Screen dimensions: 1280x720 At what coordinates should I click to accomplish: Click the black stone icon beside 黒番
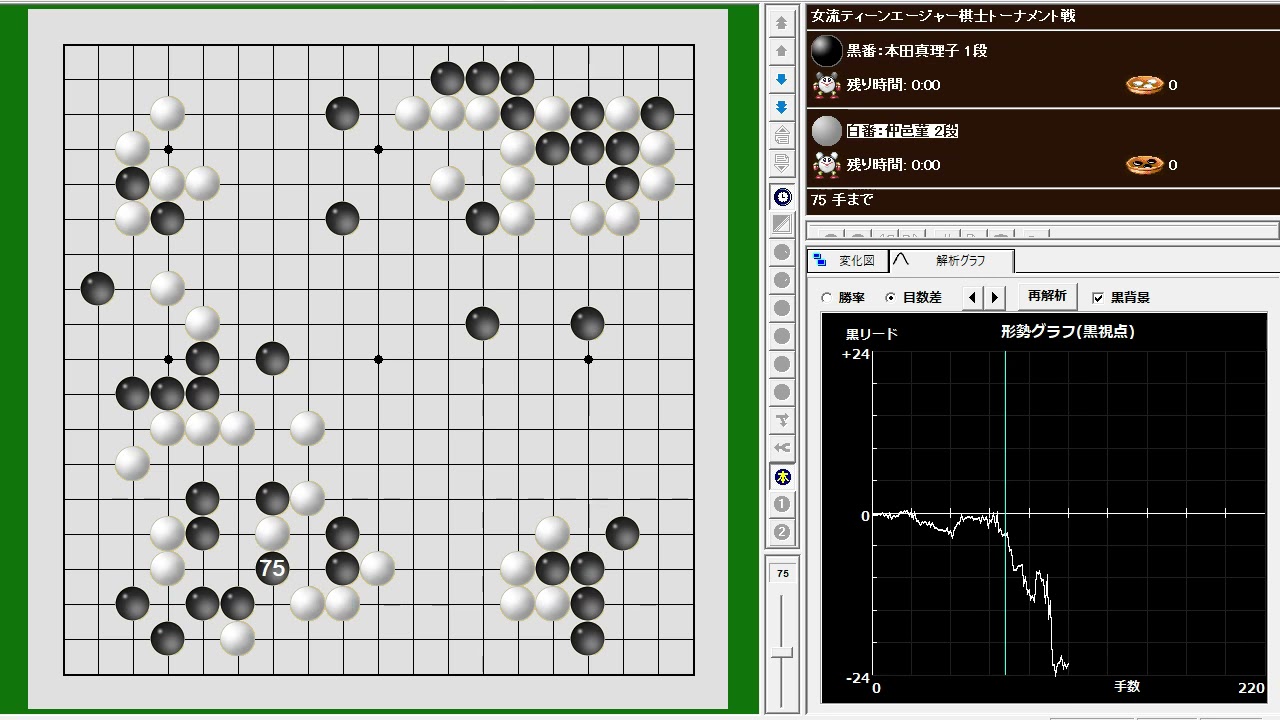point(826,50)
